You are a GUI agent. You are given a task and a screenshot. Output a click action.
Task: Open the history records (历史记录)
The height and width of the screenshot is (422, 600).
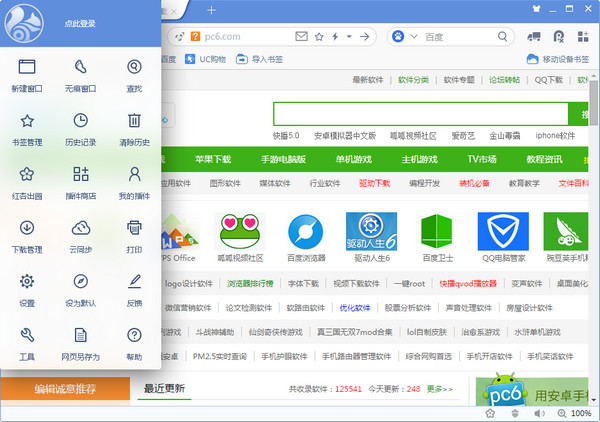80,129
